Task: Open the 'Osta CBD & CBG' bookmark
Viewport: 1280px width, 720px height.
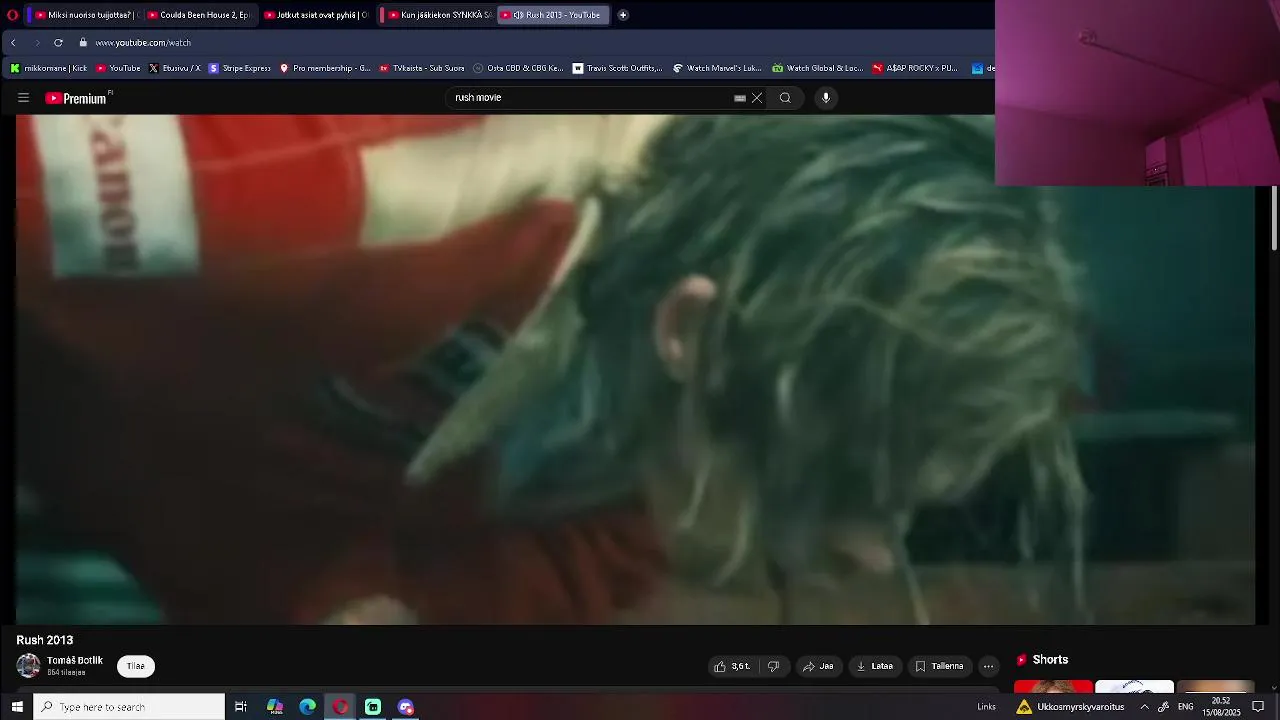Action: click(519, 69)
